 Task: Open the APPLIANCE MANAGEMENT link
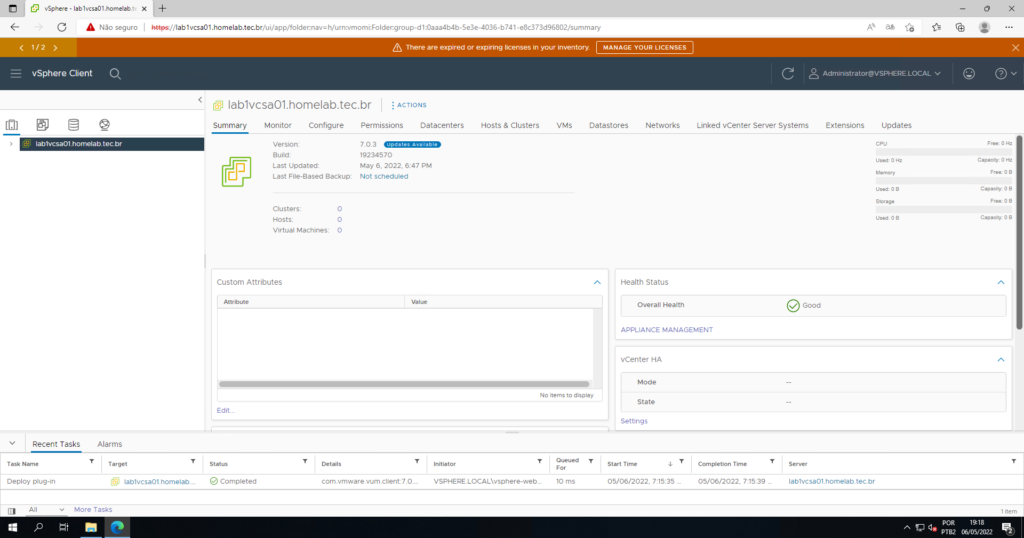[x=667, y=330]
